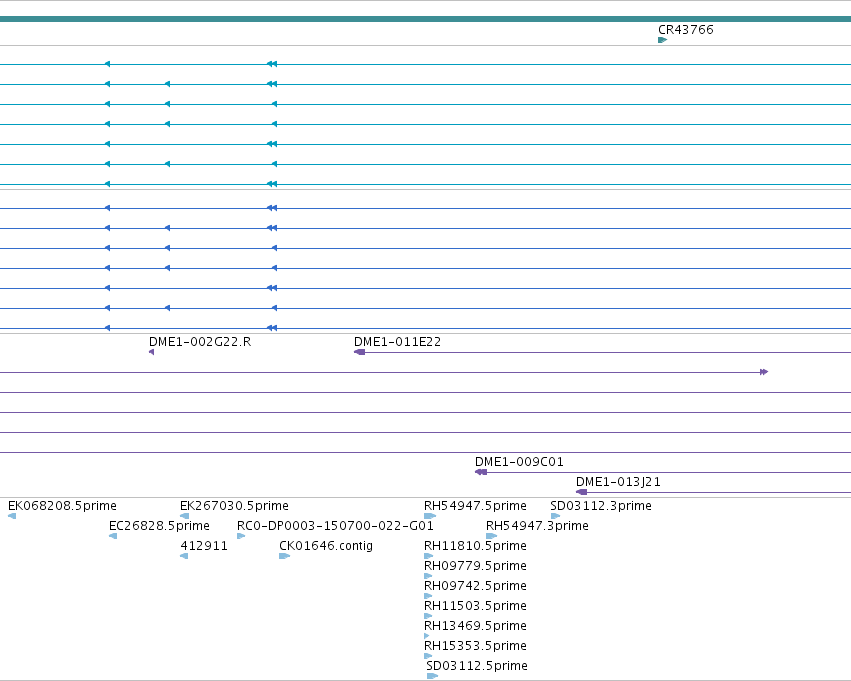
Task: Click the SD03112.5prime EST arrow
Action: pyautogui.click(x=432, y=676)
